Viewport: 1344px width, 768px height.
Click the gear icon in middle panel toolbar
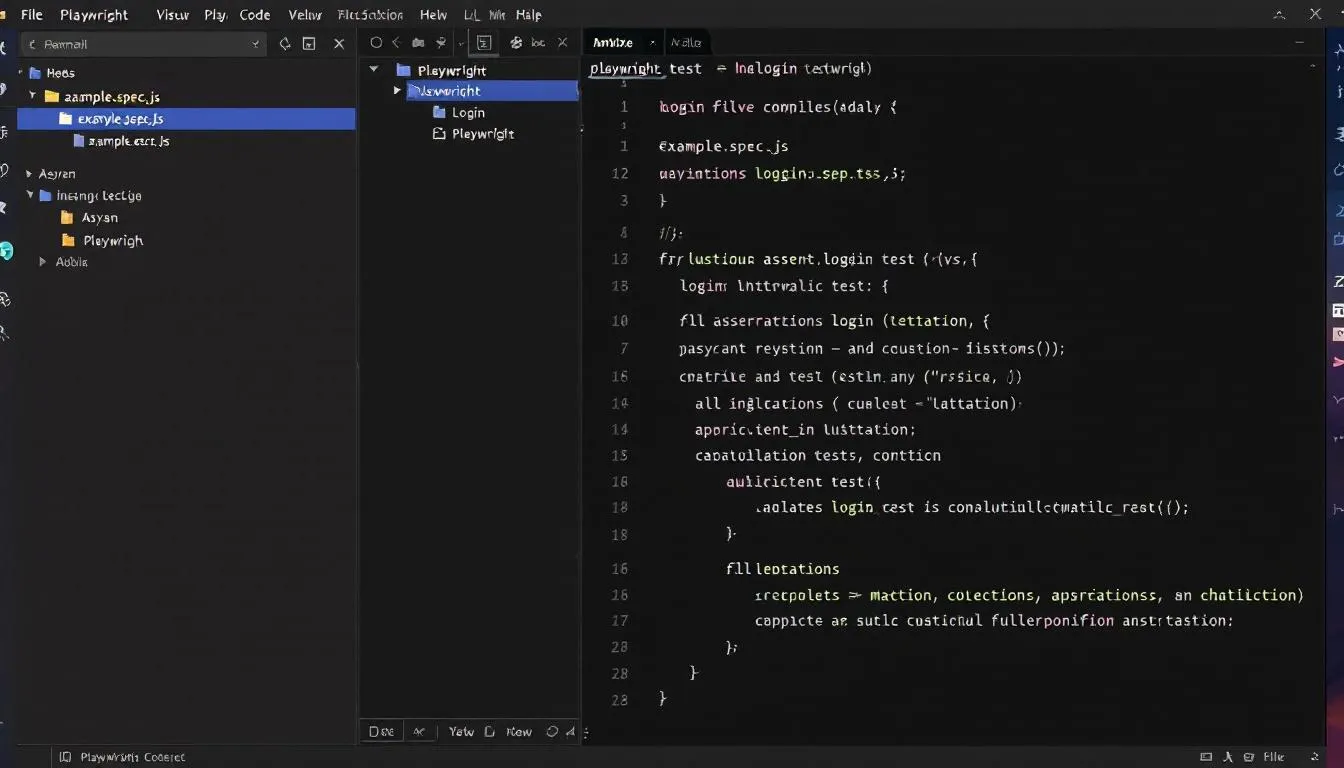click(x=516, y=43)
